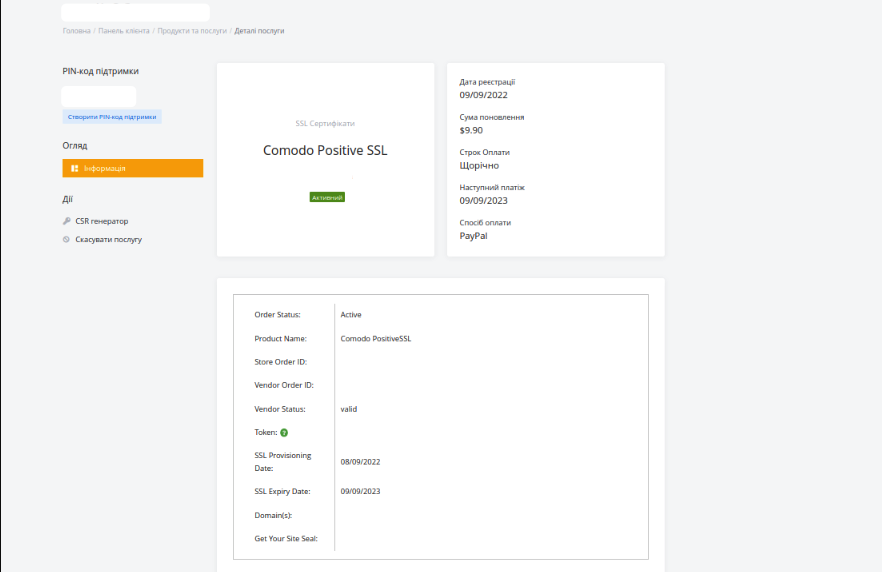Screen dimensions: 882x572
Task: Open the CSR генератор action
Action: pos(102,221)
